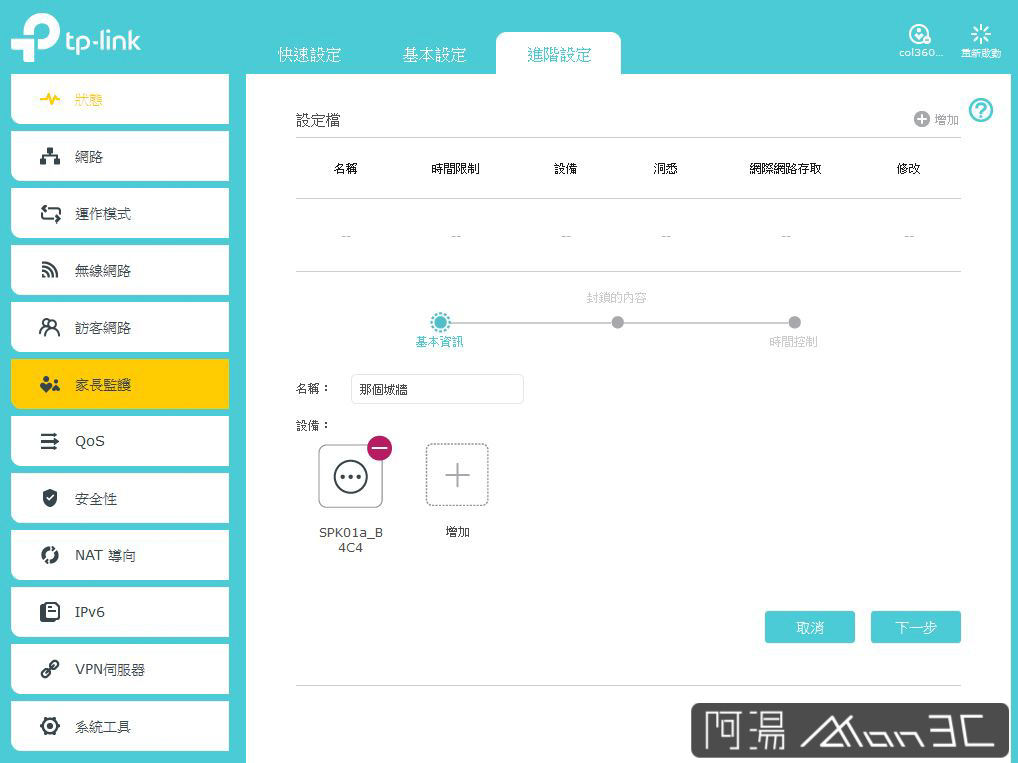The width and height of the screenshot is (1018, 763).
Task: Click the guest network people icon
Action: point(50,327)
